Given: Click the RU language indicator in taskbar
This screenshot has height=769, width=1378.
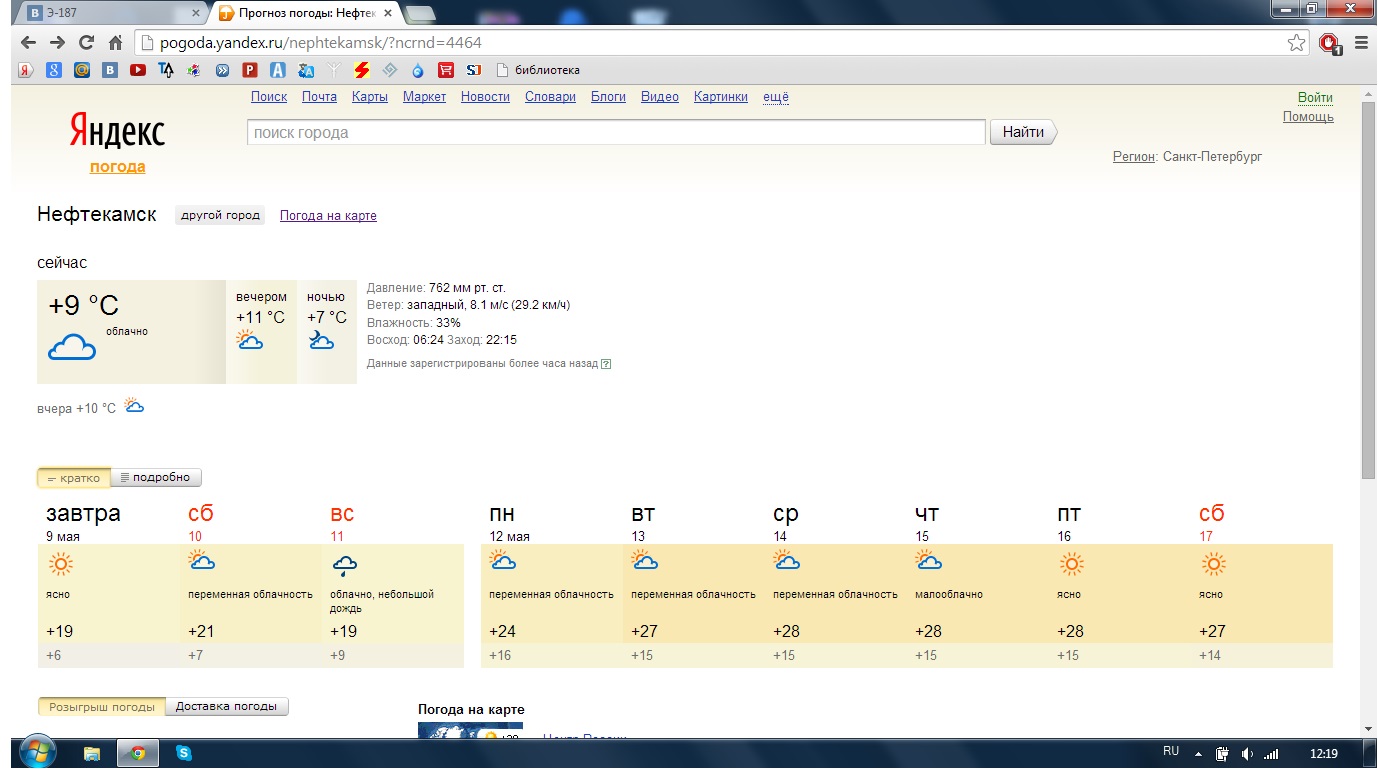Looking at the screenshot, I should pyautogui.click(x=1171, y=751).
